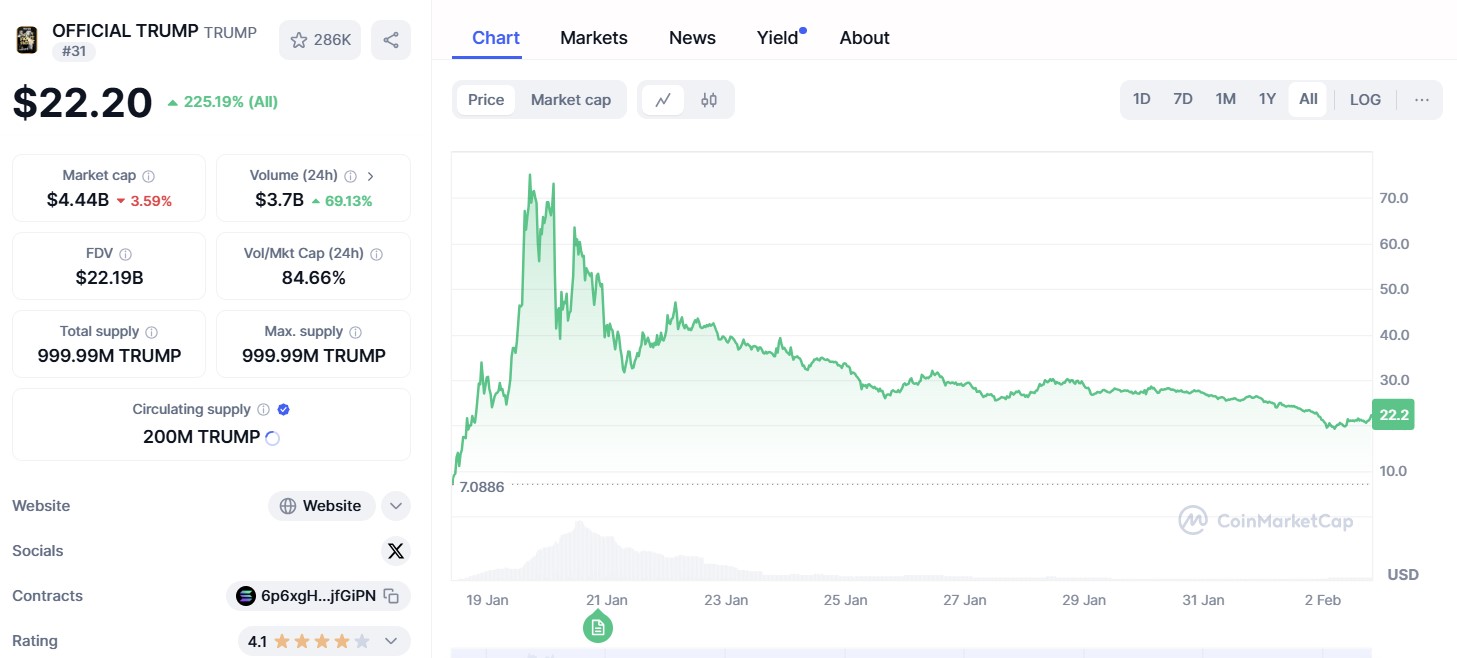
Task: Open the X social profile icon
Action: 396,551
